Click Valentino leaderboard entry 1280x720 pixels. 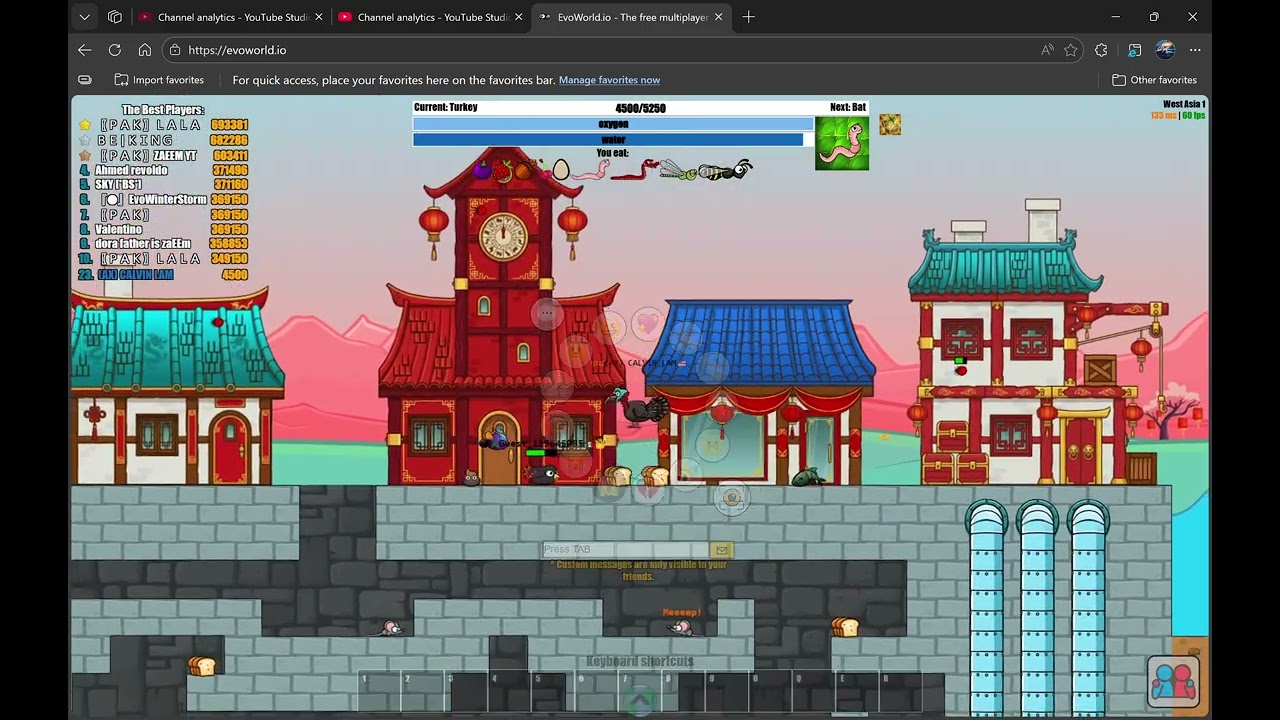click(164, 229)
